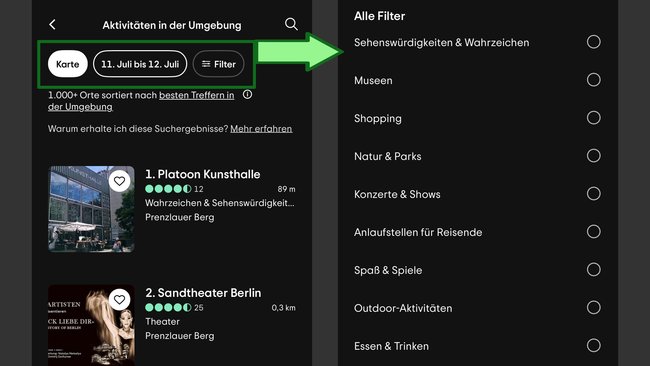The height and width of the screenshot is (366, 650).
Task: Open search with the magnifier icon
Action: pyautogui.click(x=291, y=24)
